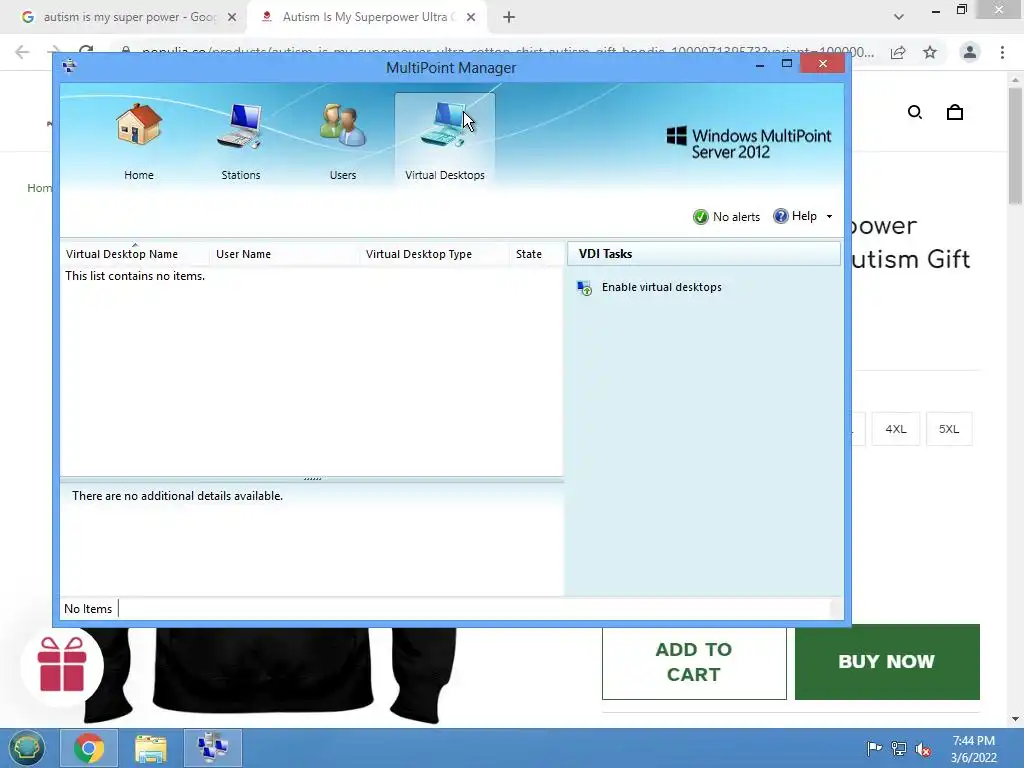The image size is (1024, 768).
Task: Open Action Center flag tray icon
Action: [x=874, y=748]
